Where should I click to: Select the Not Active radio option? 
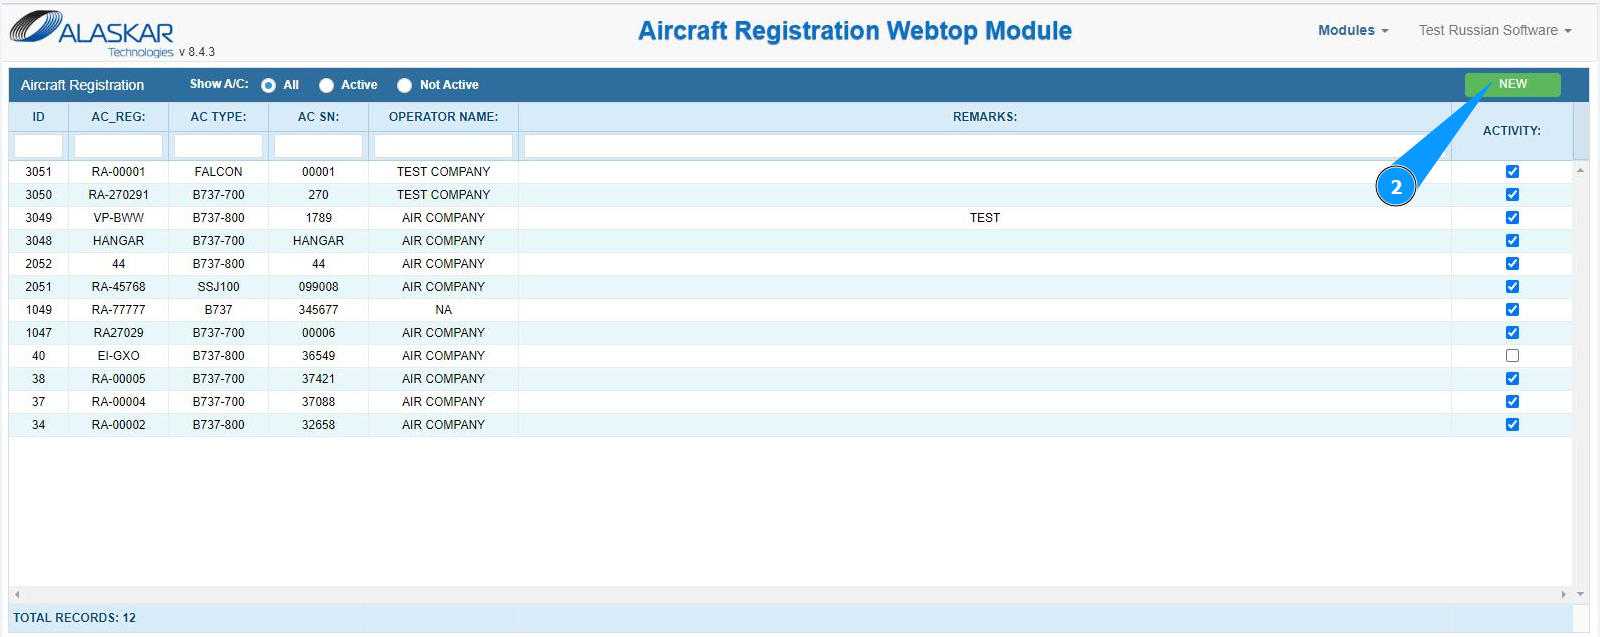coord(404,86)
